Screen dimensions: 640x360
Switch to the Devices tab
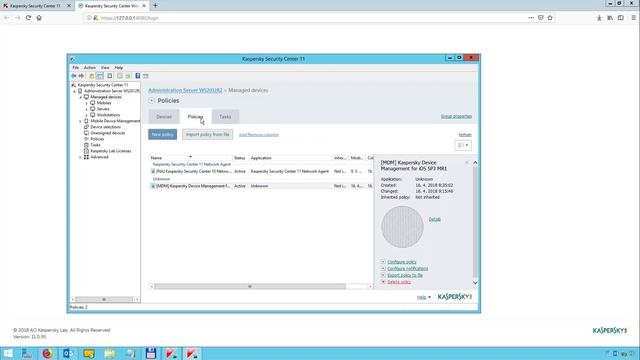[x=164, y=117]
